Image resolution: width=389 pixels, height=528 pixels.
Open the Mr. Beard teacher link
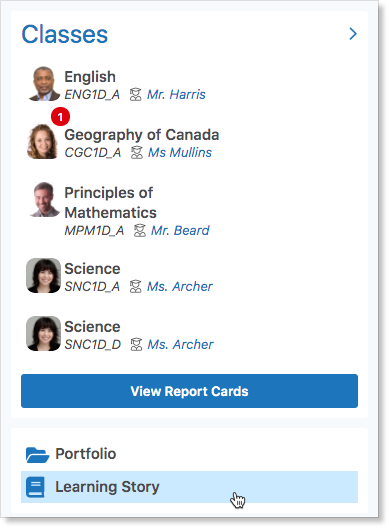(180, 231)
